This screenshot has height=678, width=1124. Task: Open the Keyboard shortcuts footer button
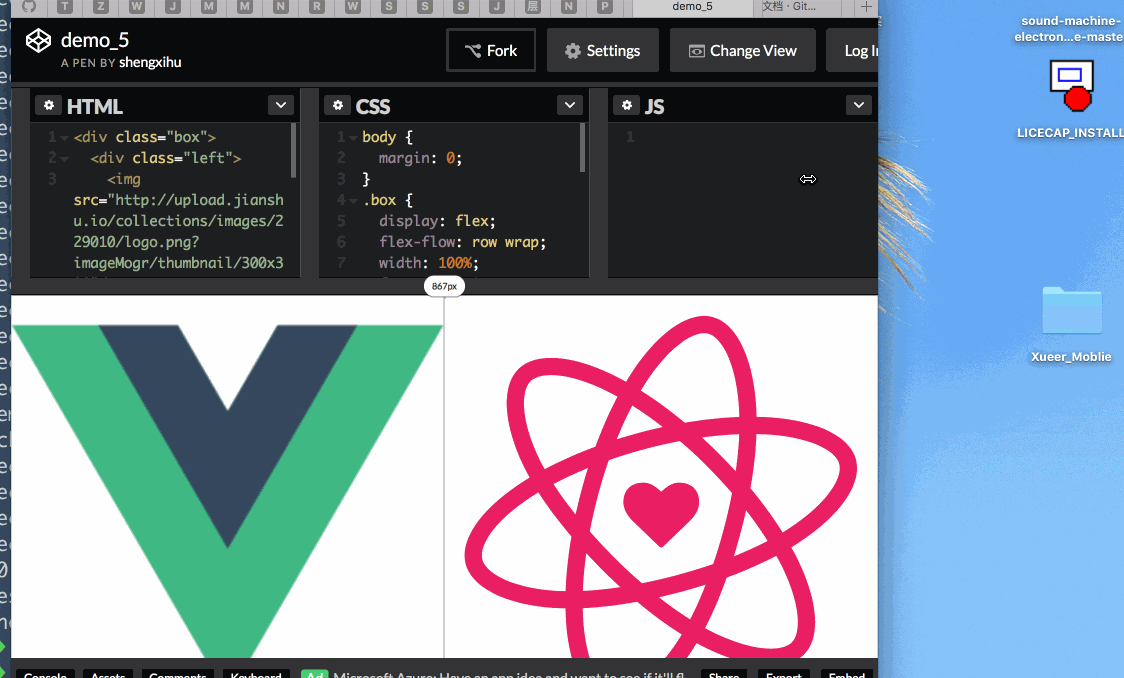(256, 674)
